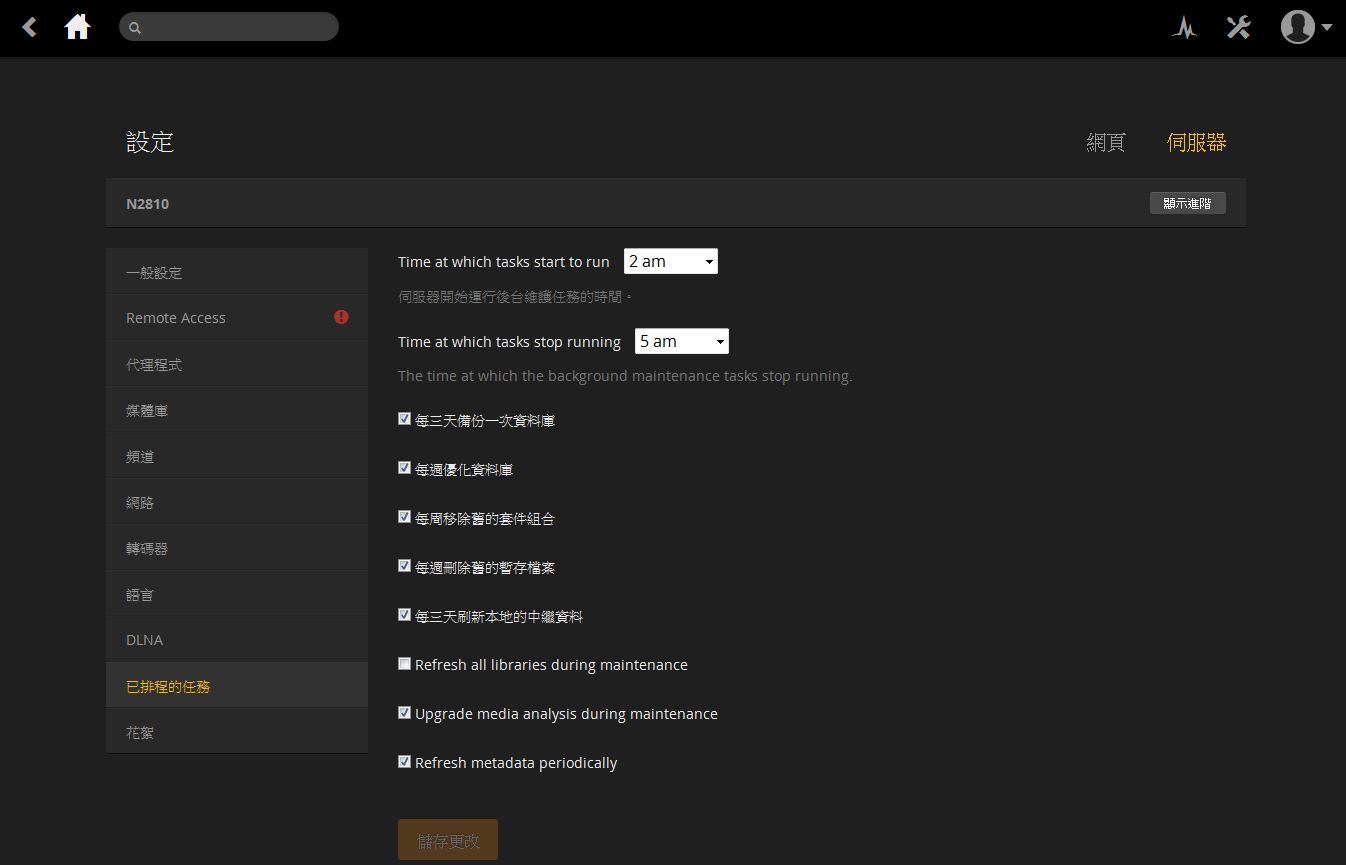Open the tasks stop time dropdown (5 am)
The image size is (1346, 865).
(x=682, y=341)
